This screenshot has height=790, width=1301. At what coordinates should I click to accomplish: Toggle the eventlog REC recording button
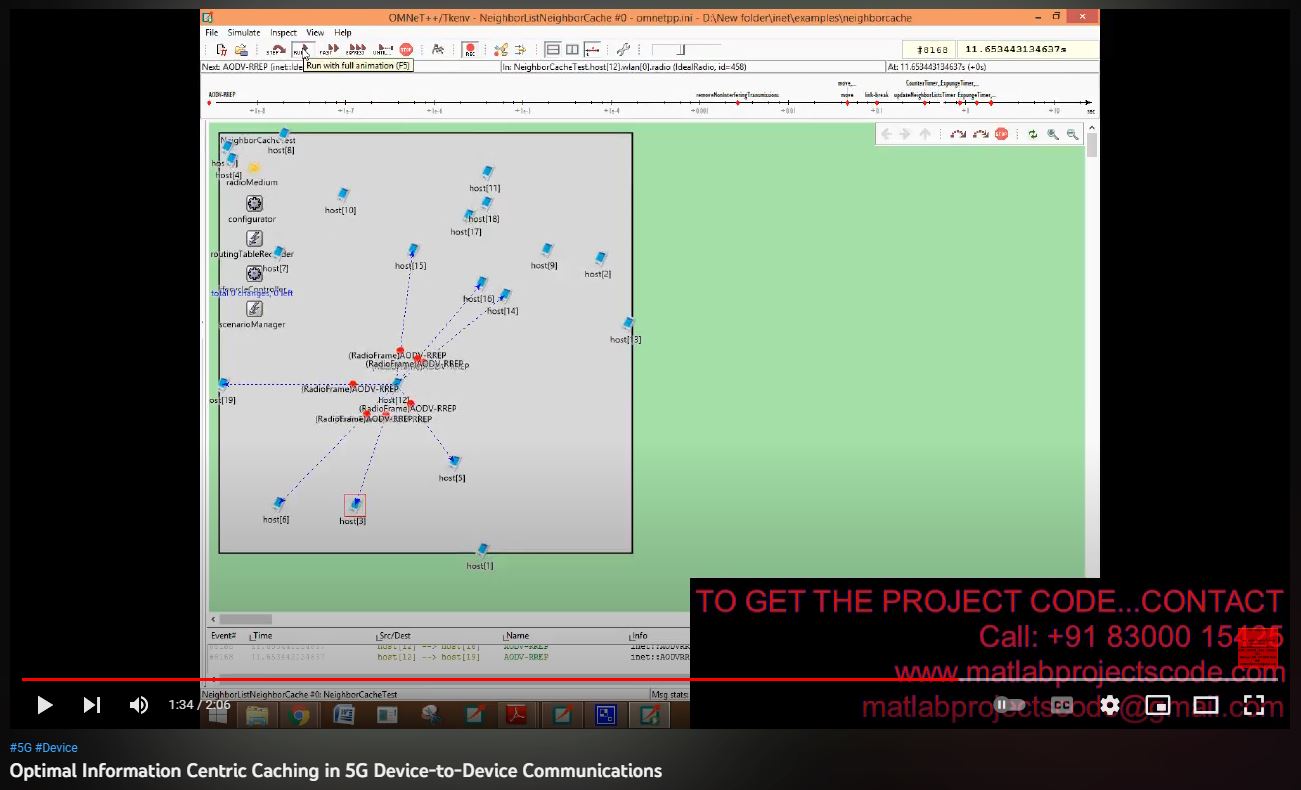point(469,49)
